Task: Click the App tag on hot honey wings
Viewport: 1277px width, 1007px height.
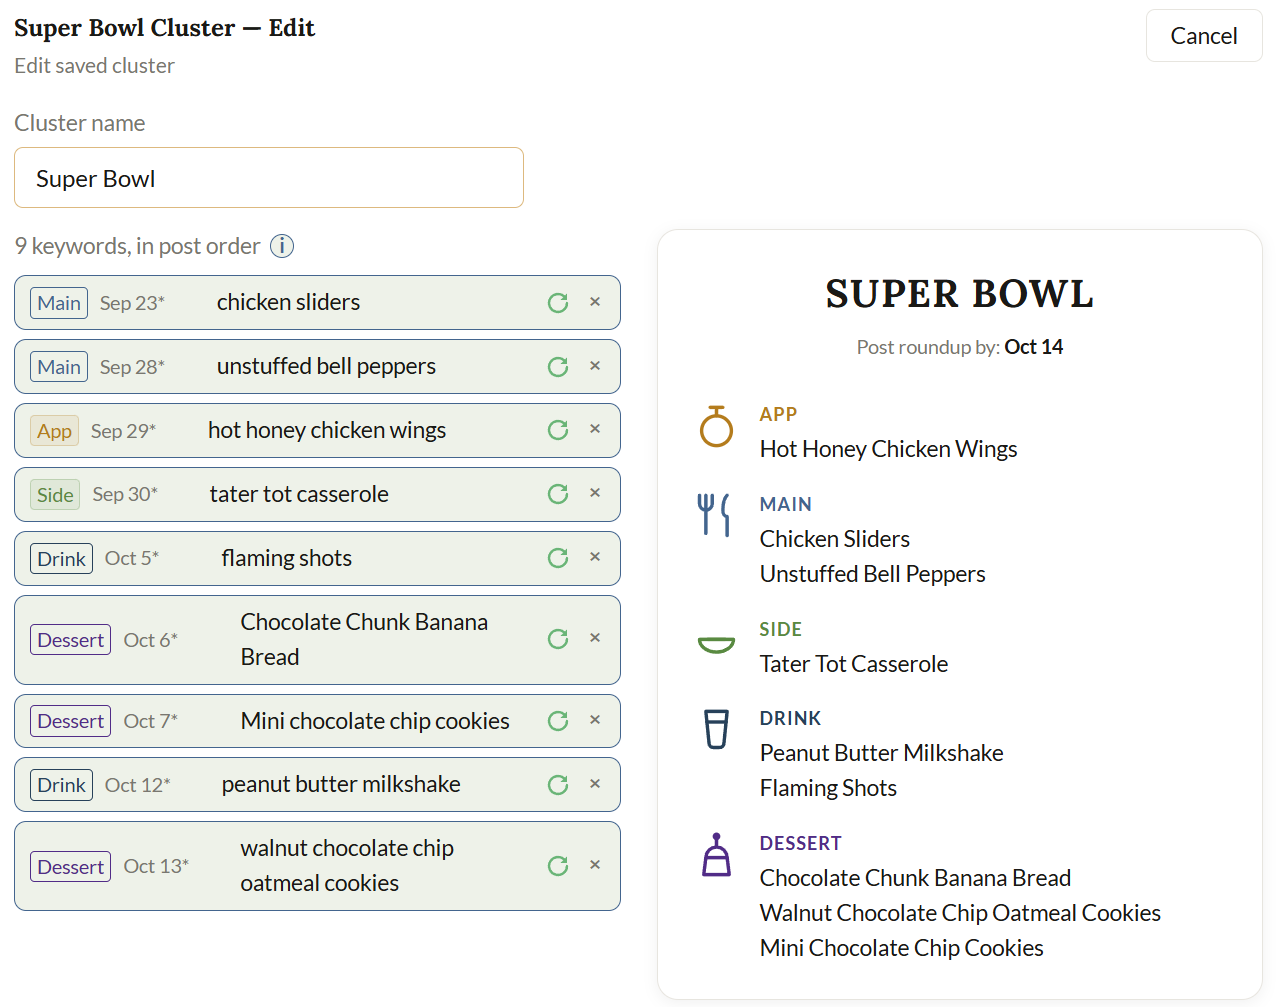Action: (x=55, y=431)
